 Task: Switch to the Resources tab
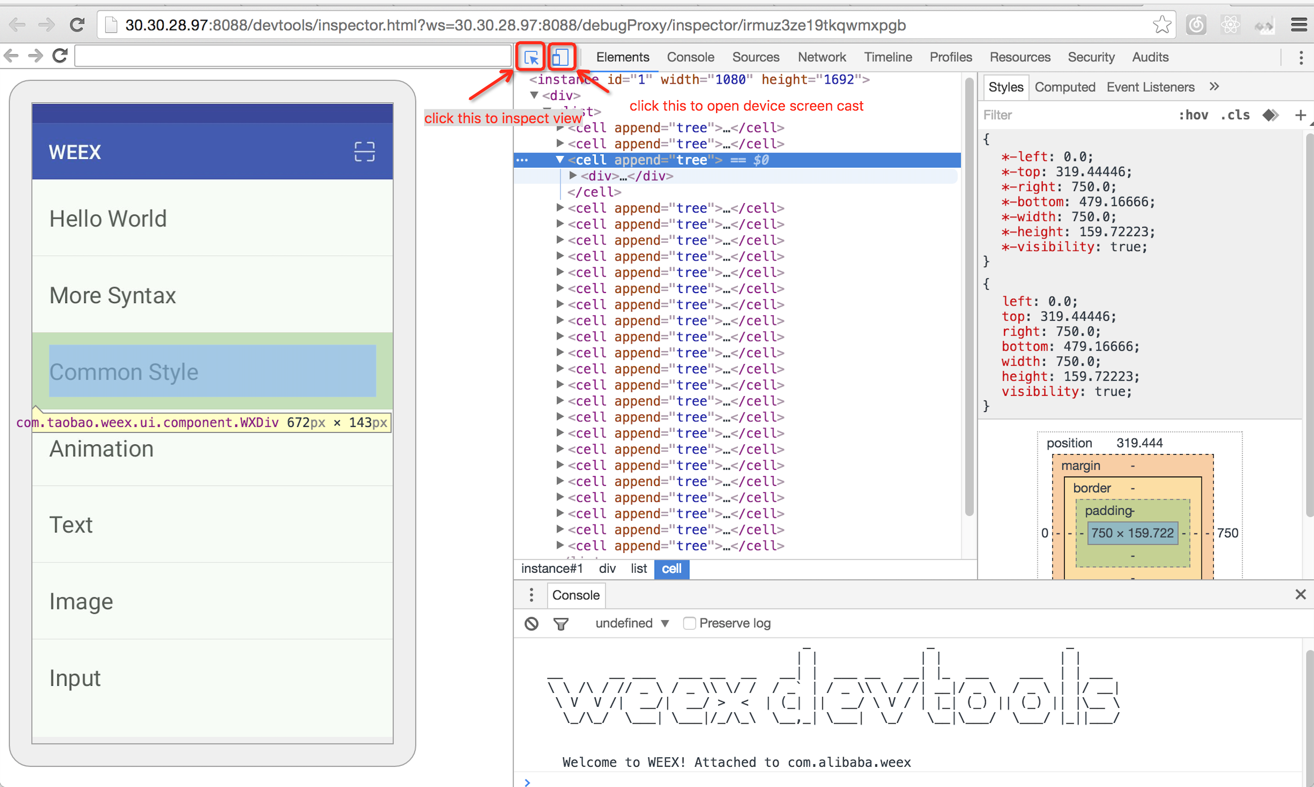click(x=1020, y=58)
